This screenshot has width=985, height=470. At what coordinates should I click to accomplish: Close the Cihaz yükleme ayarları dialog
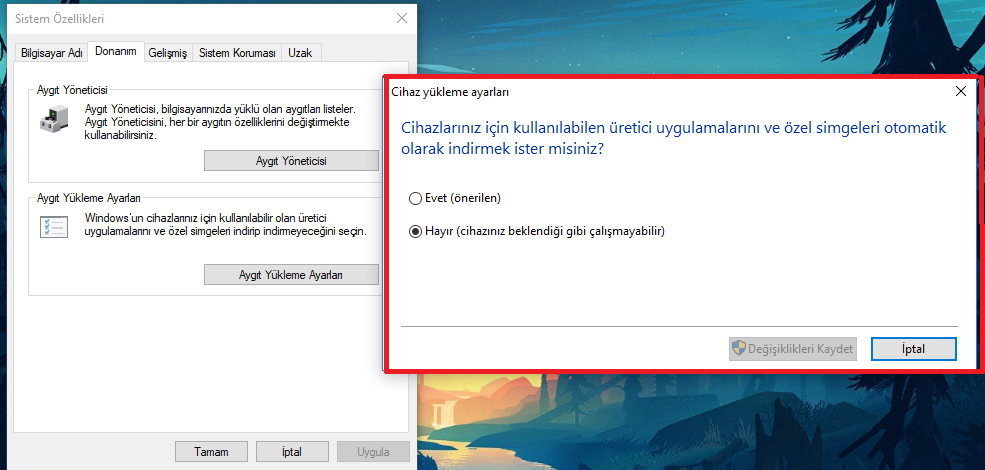[x=961, y=91]
